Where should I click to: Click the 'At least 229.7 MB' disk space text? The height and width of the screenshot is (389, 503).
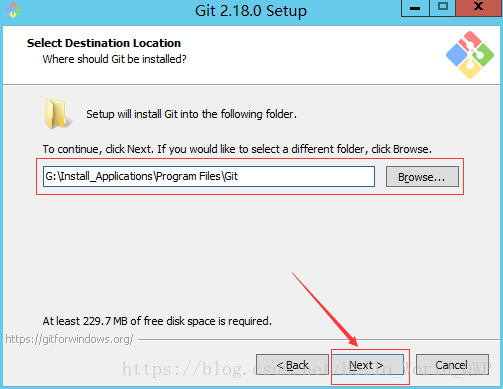(x=157, y=321)
